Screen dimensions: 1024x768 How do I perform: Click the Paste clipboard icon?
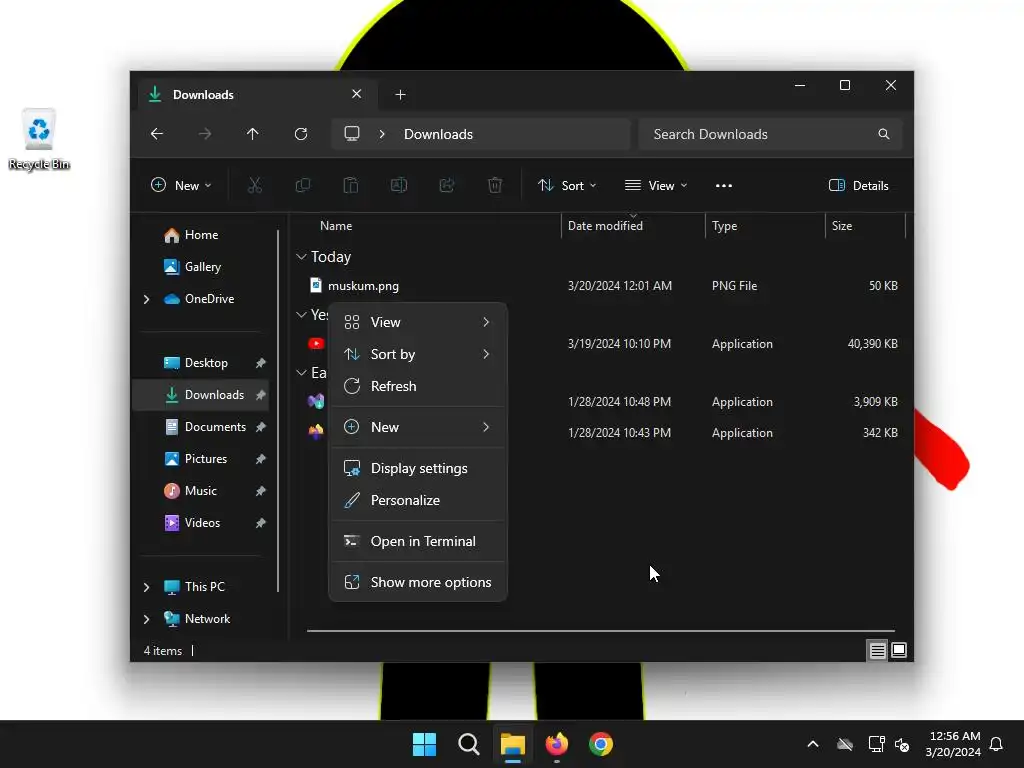(351, 185)
